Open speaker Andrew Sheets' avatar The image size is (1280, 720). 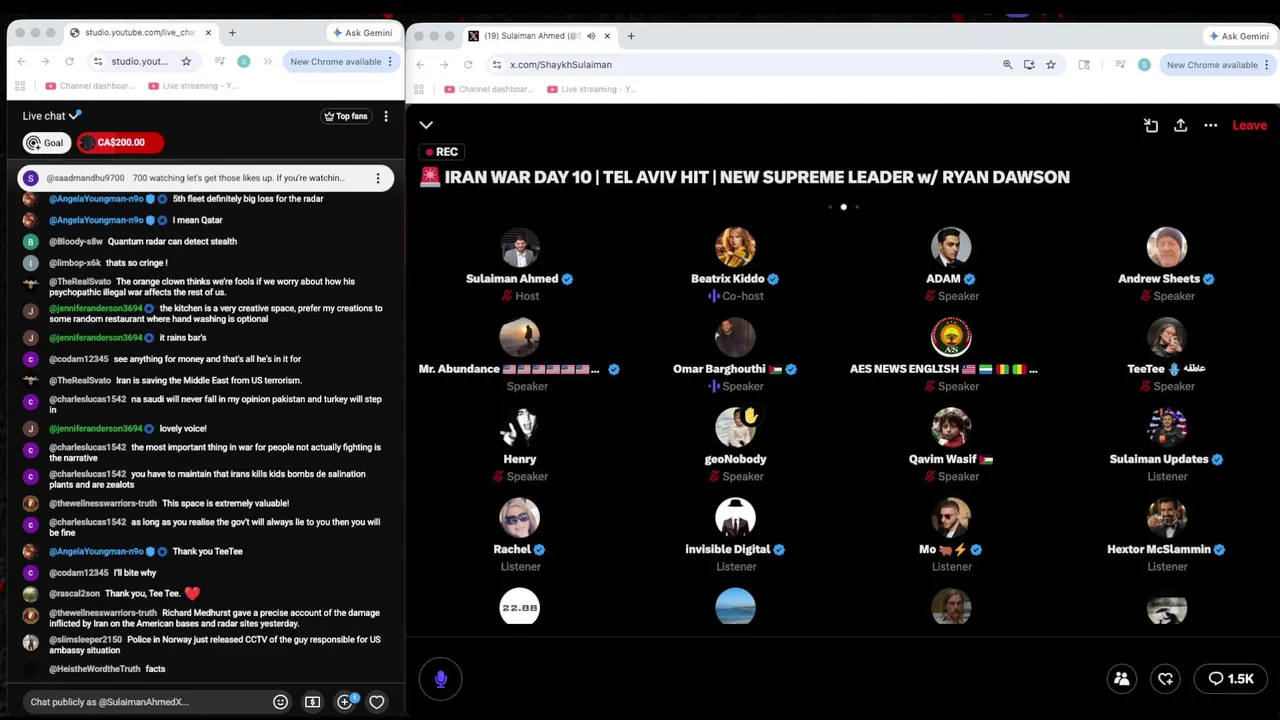point(1167,248)
